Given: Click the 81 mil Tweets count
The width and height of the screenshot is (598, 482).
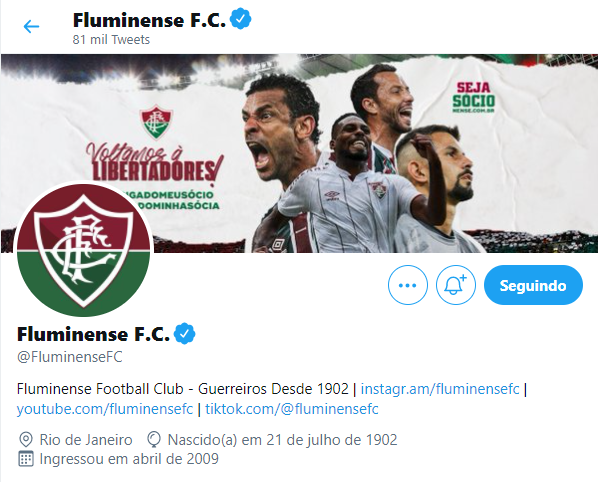Looking at the screenshot, I should [111, 40].
